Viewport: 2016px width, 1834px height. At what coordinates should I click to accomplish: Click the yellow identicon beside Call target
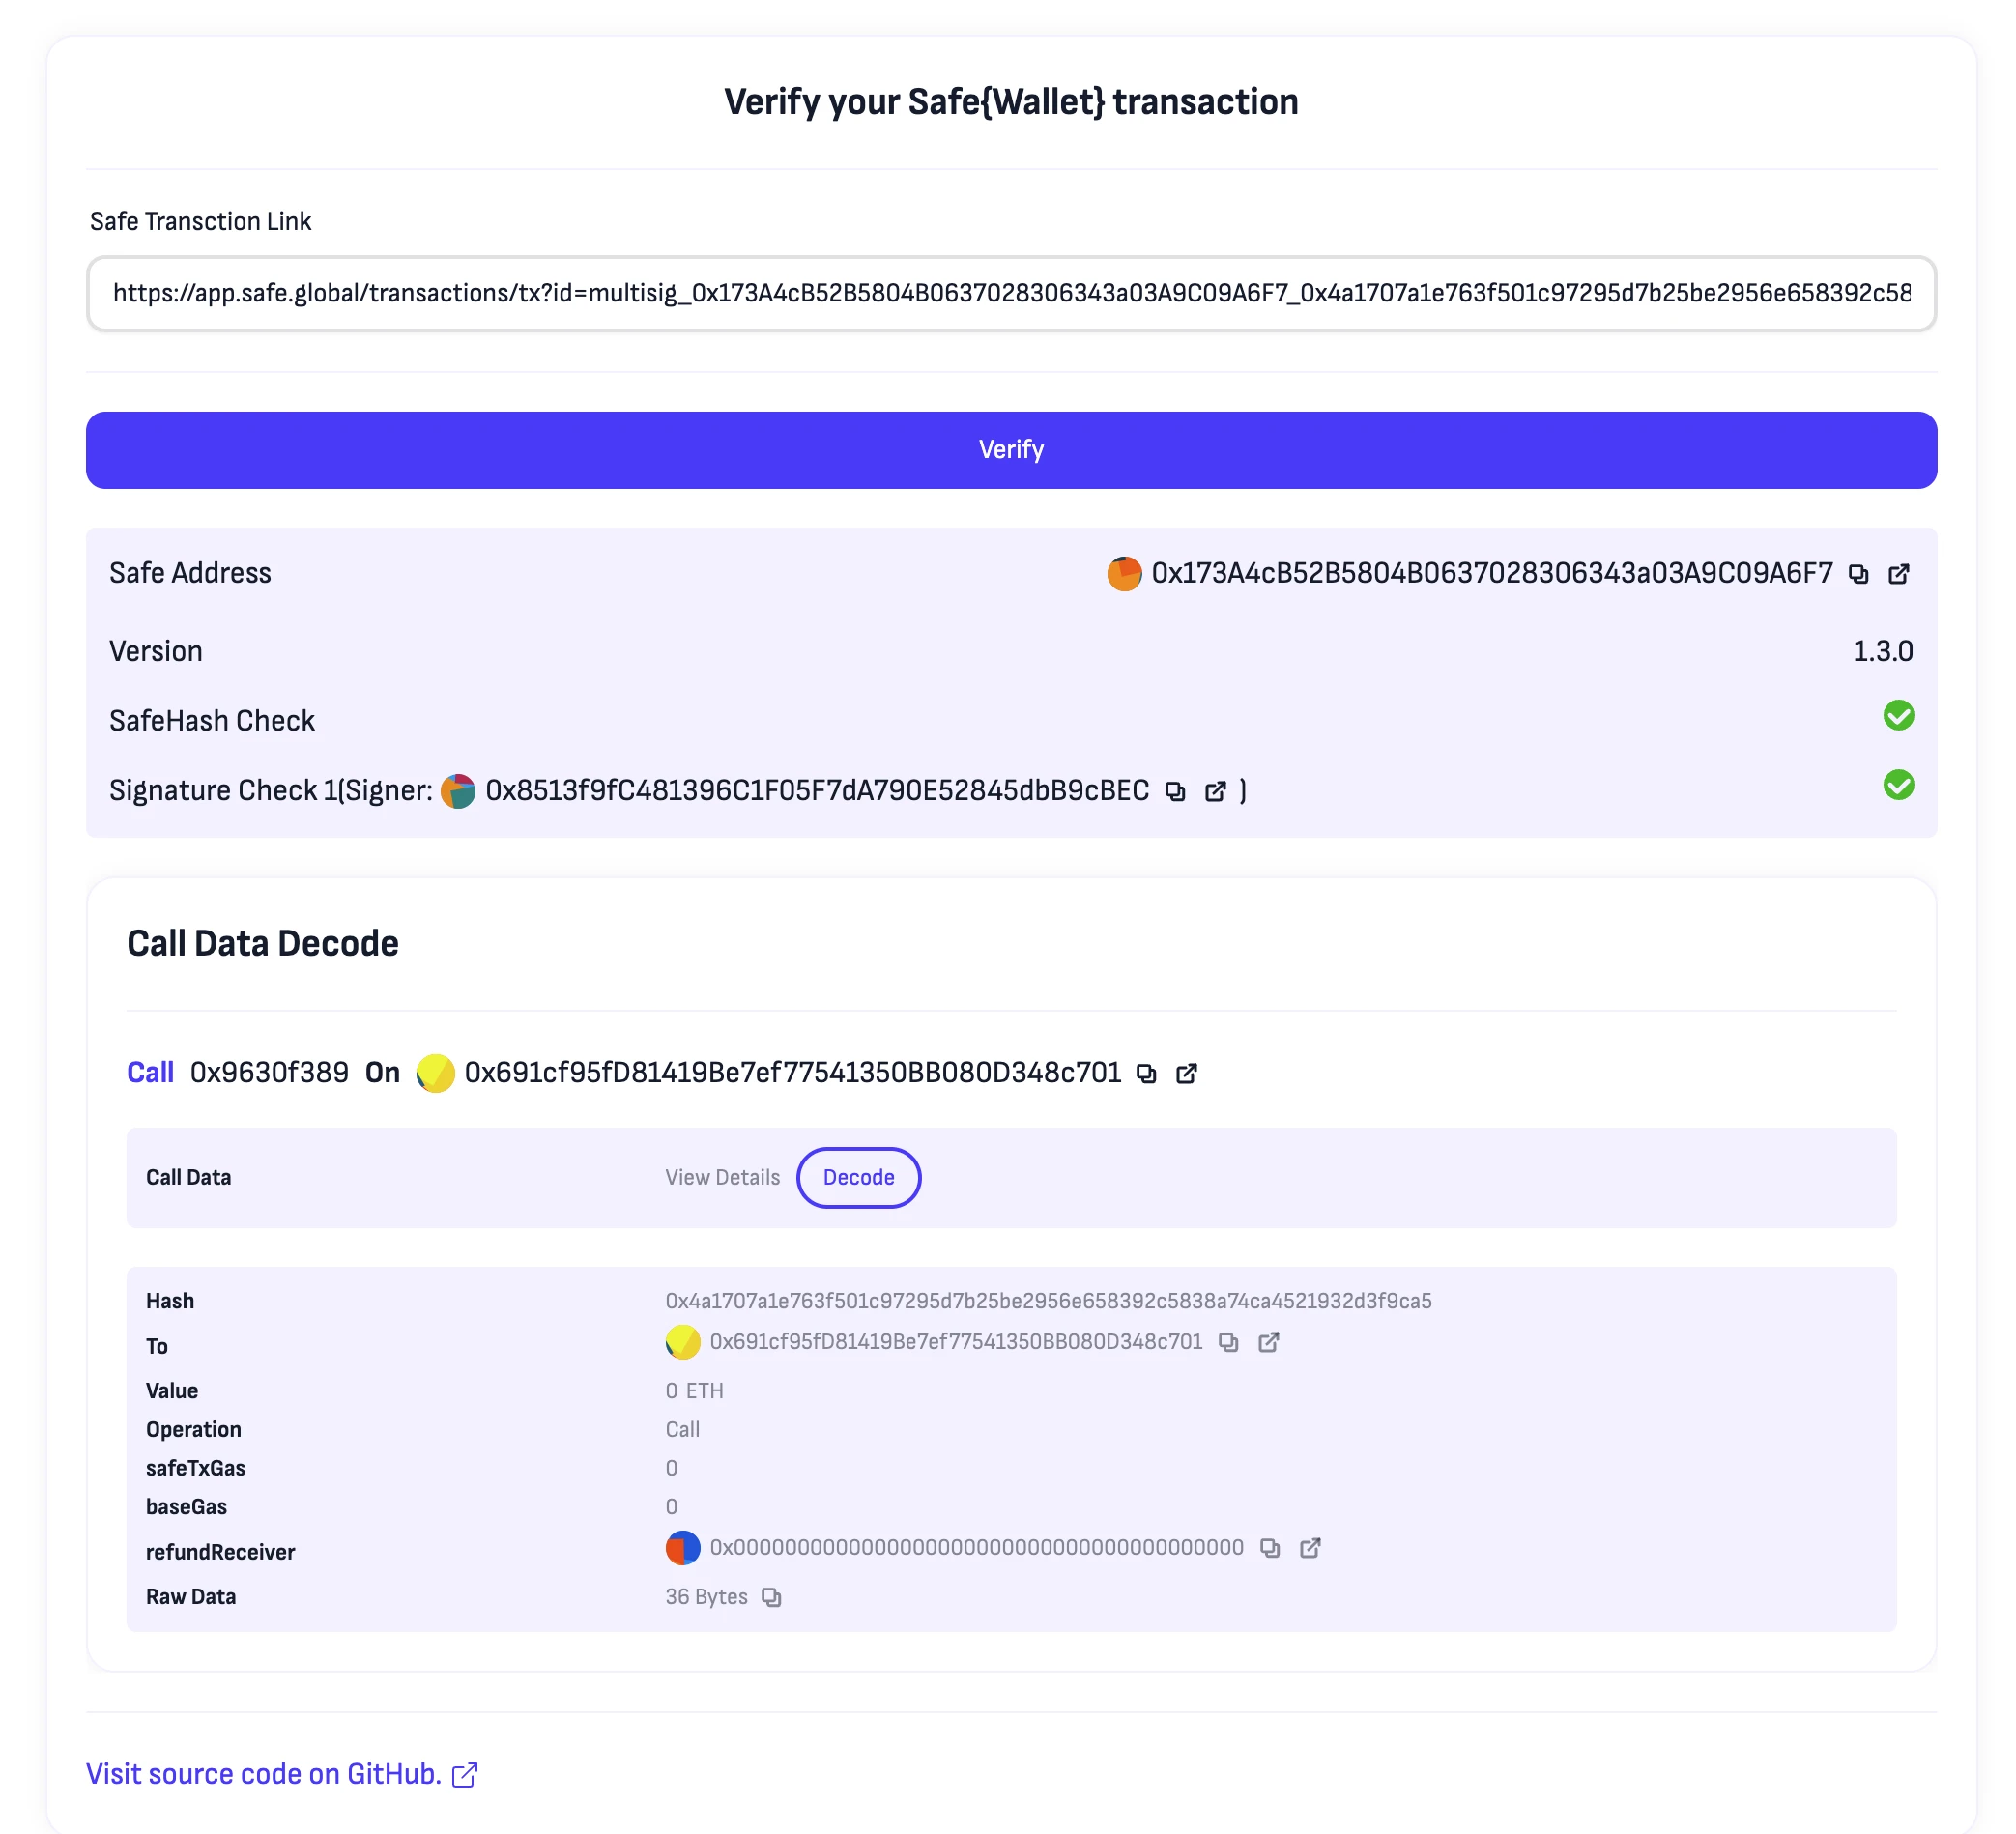pyautogui.click(x=435, y=1074)
